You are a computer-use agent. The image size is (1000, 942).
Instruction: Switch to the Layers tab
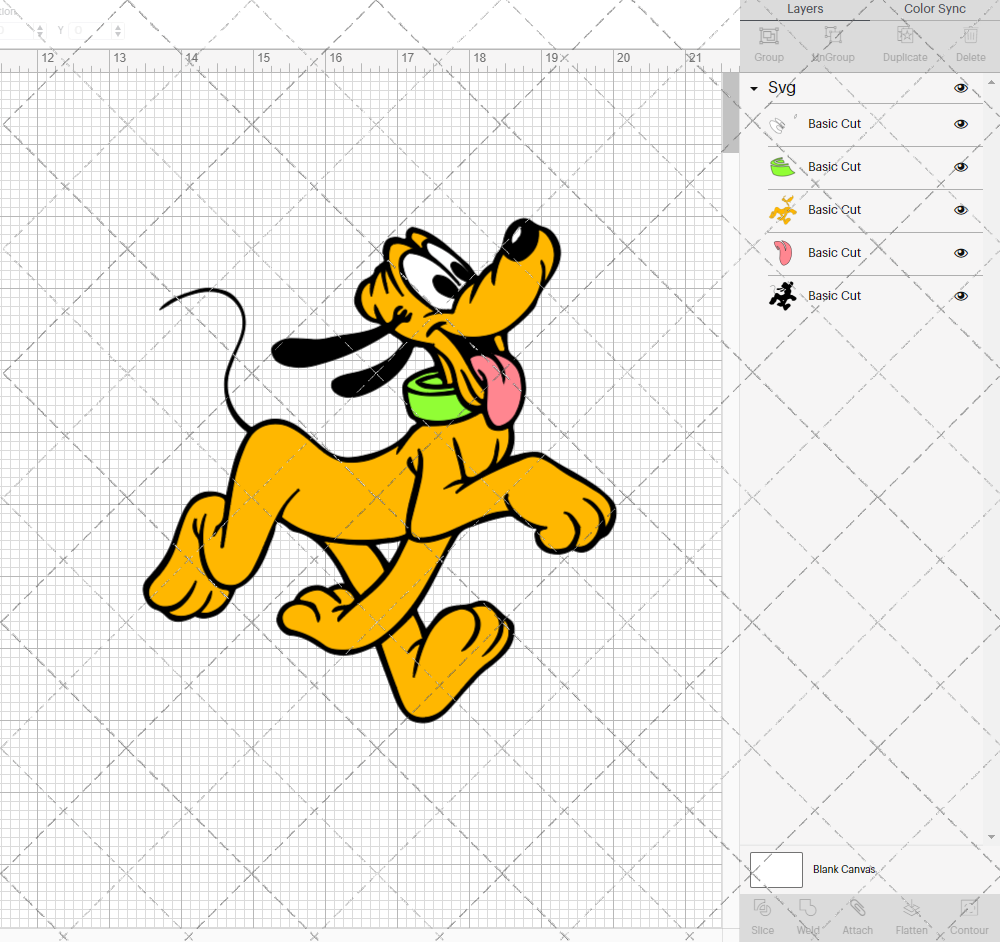[805, 9]
